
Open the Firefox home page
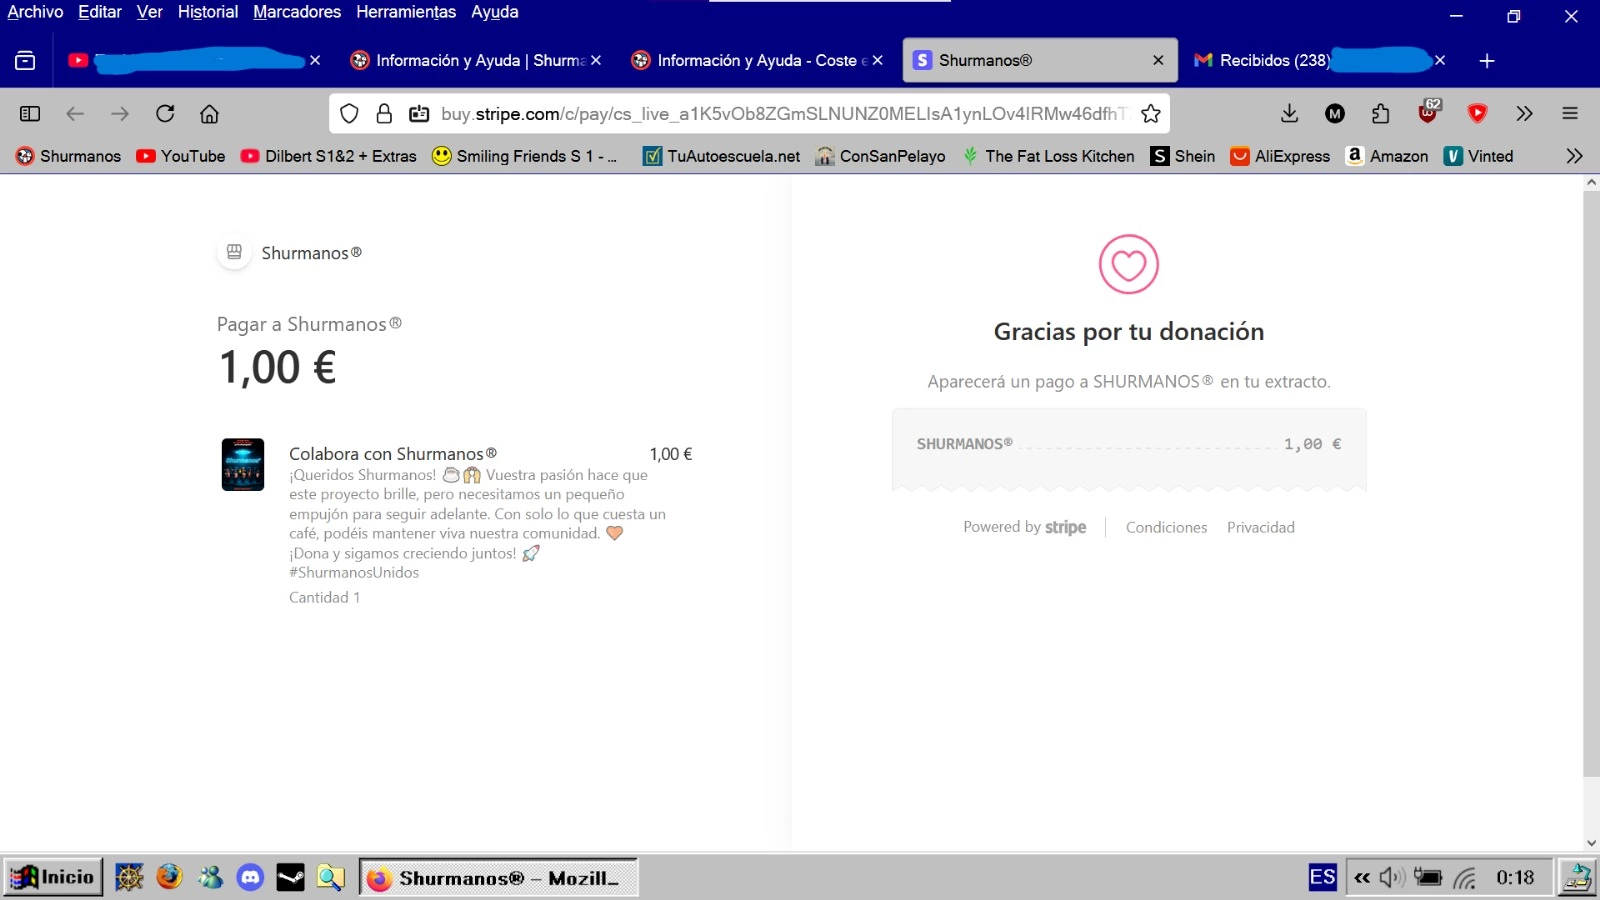(209, 114)
